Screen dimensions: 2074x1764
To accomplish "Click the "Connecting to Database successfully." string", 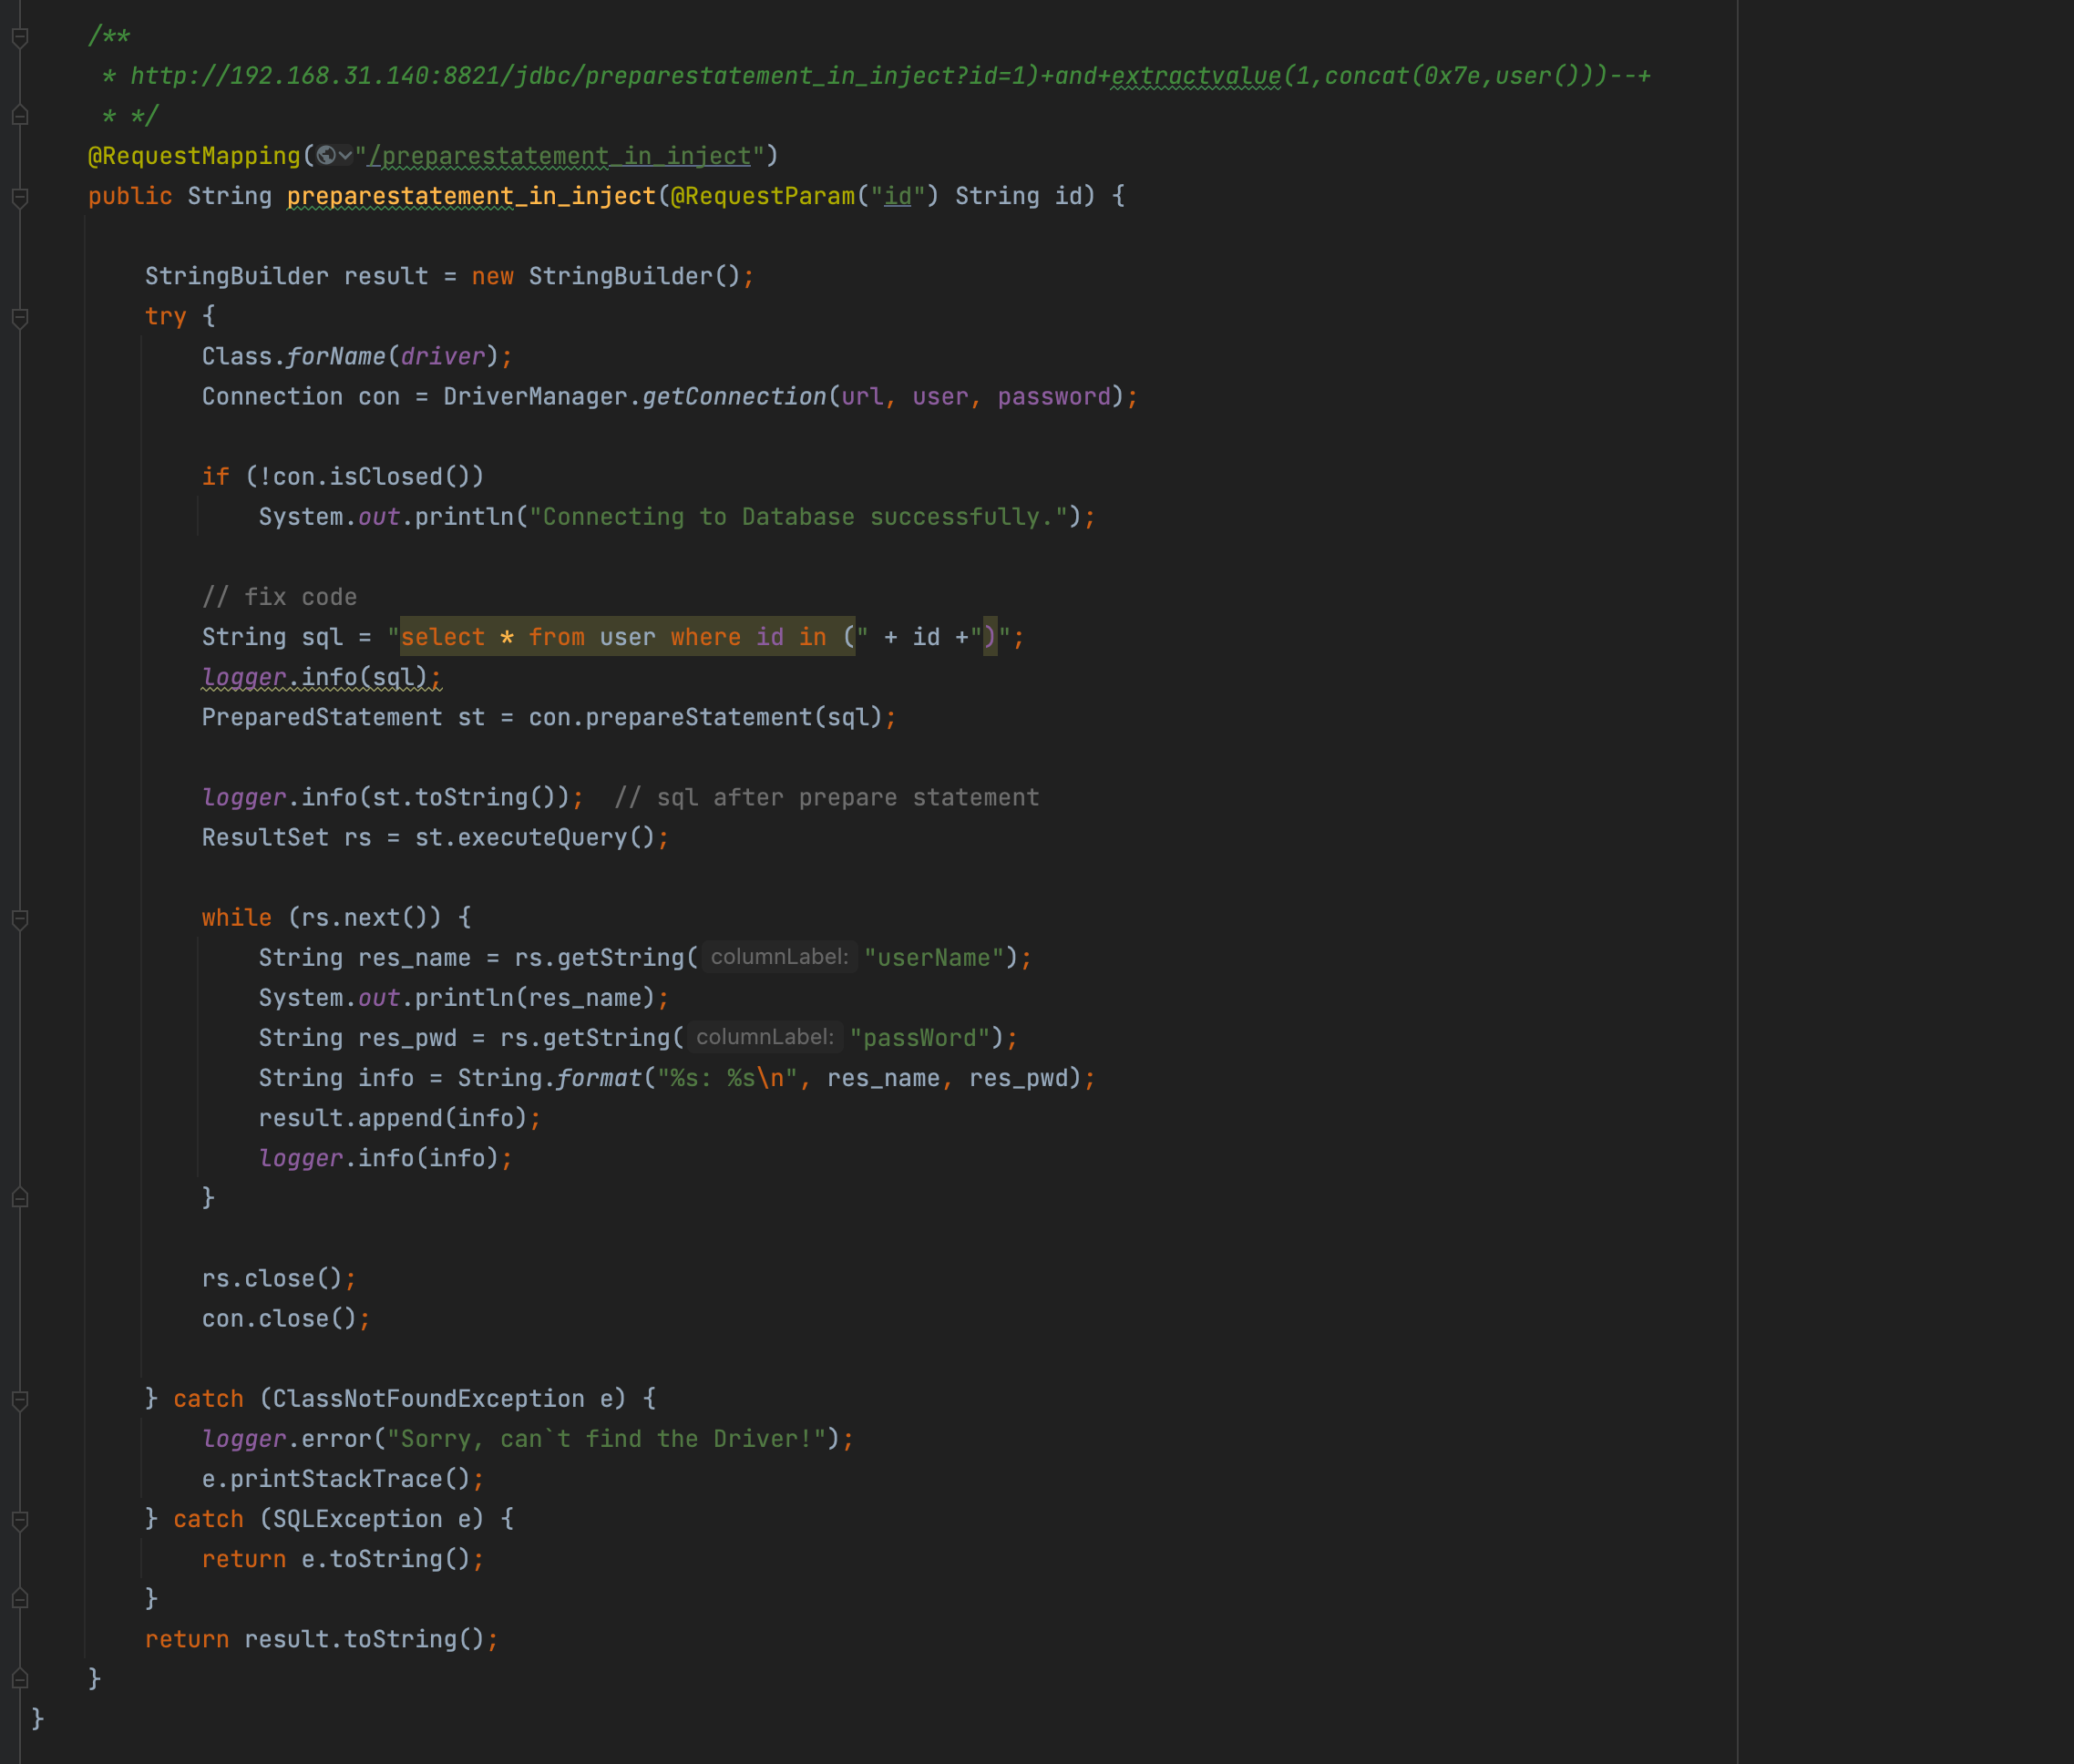I will click(798, 517).
